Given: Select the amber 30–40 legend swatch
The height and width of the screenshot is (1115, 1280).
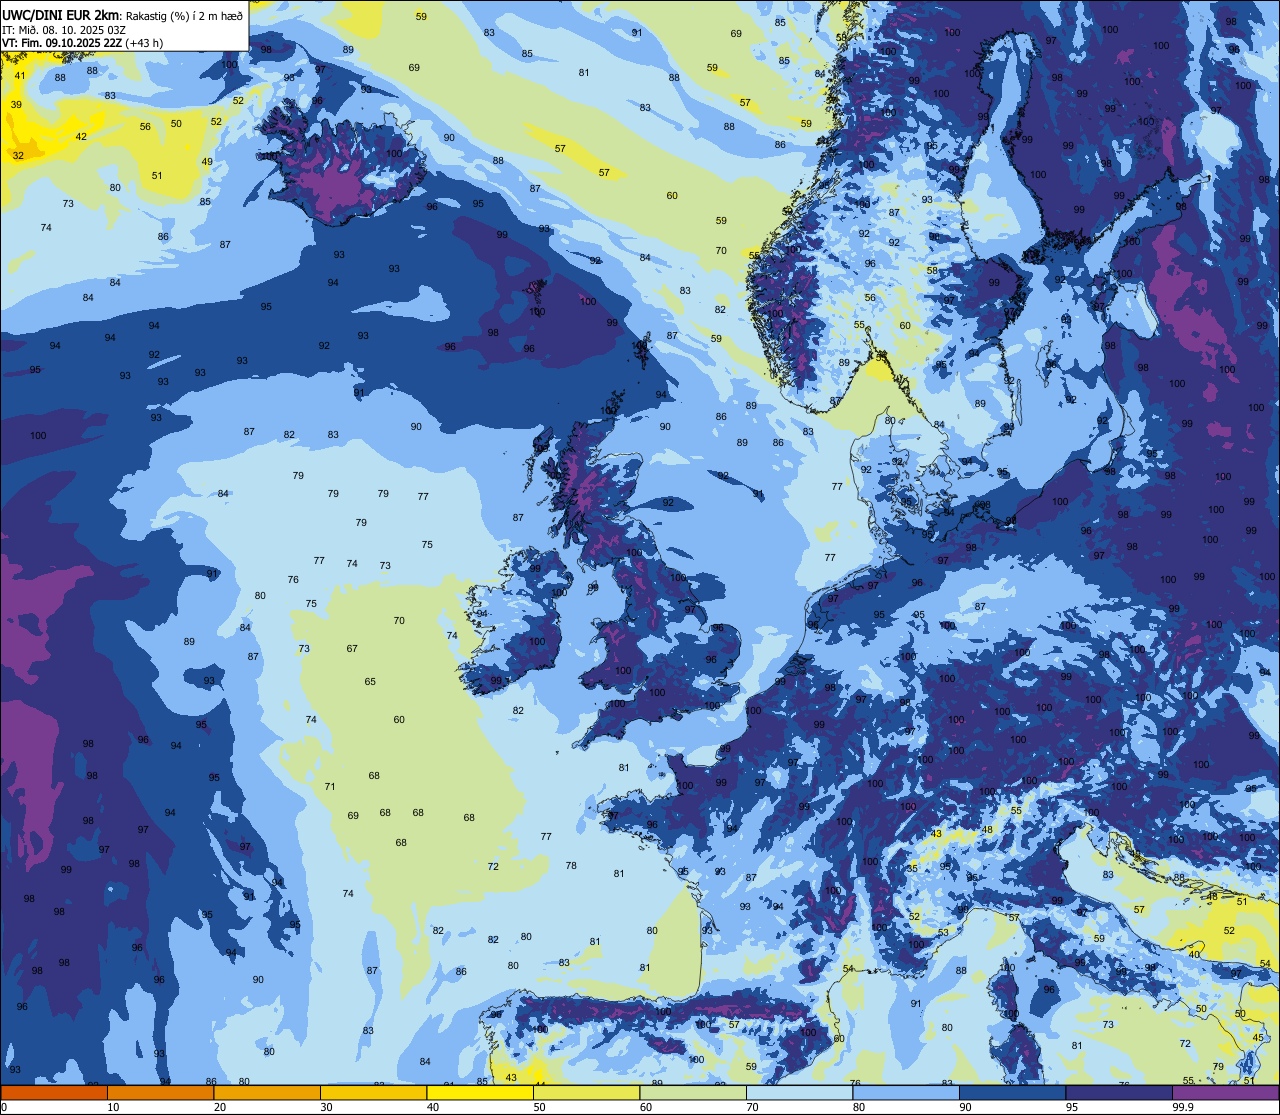Looking at the screenshot, I should [x=373, y=1092].
